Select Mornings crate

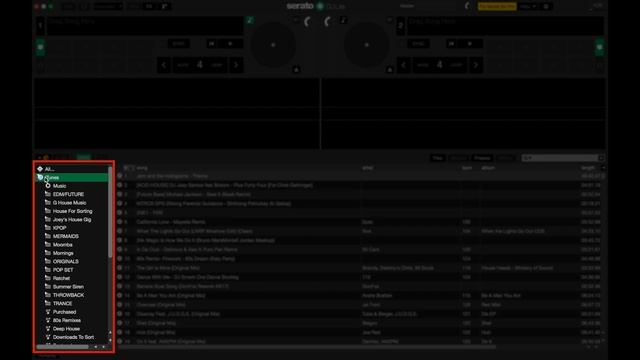click(63, 253)
